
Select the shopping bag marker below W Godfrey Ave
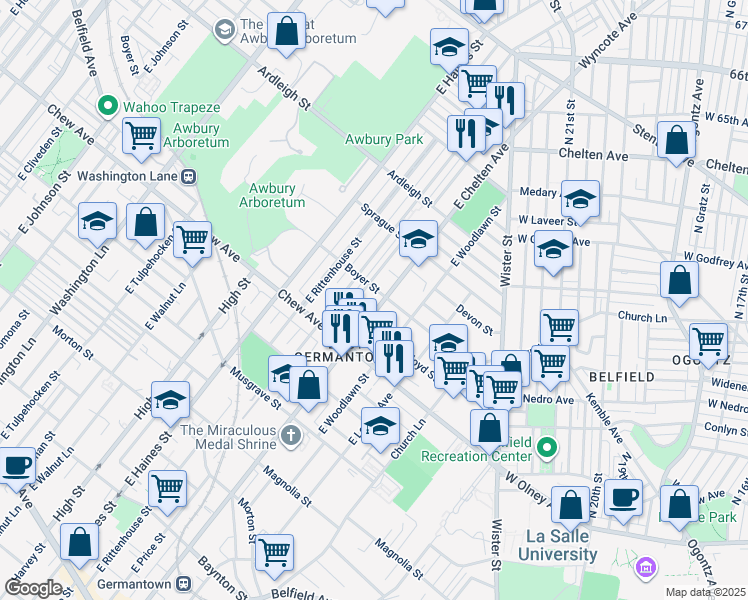[680, 280]
